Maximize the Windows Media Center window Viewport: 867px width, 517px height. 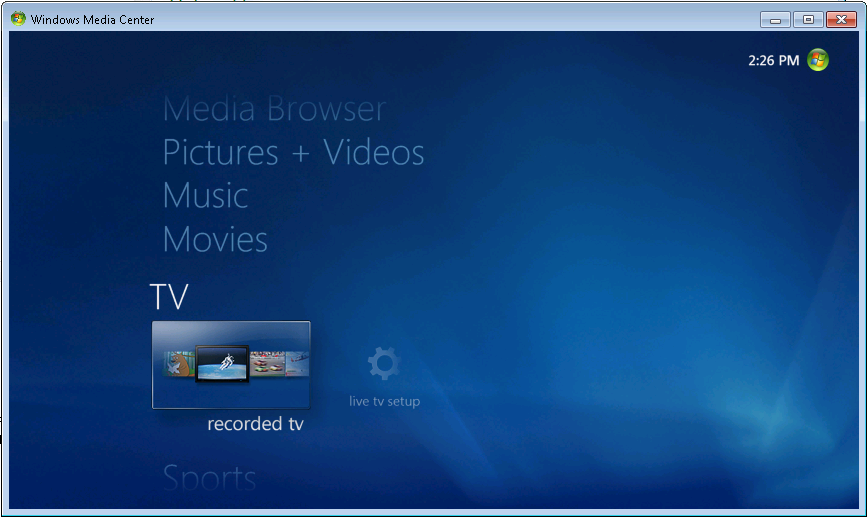(807, 19)
